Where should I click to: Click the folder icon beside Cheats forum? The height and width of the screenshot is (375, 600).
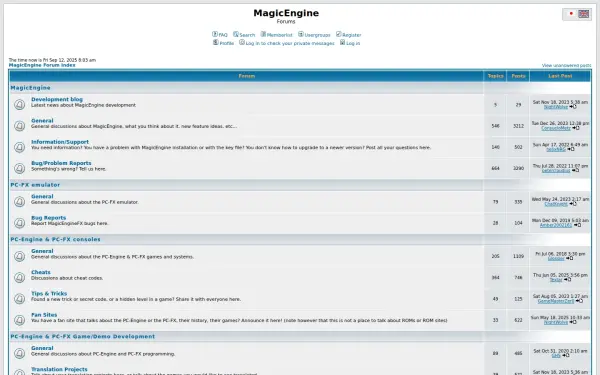pos(20,277)
